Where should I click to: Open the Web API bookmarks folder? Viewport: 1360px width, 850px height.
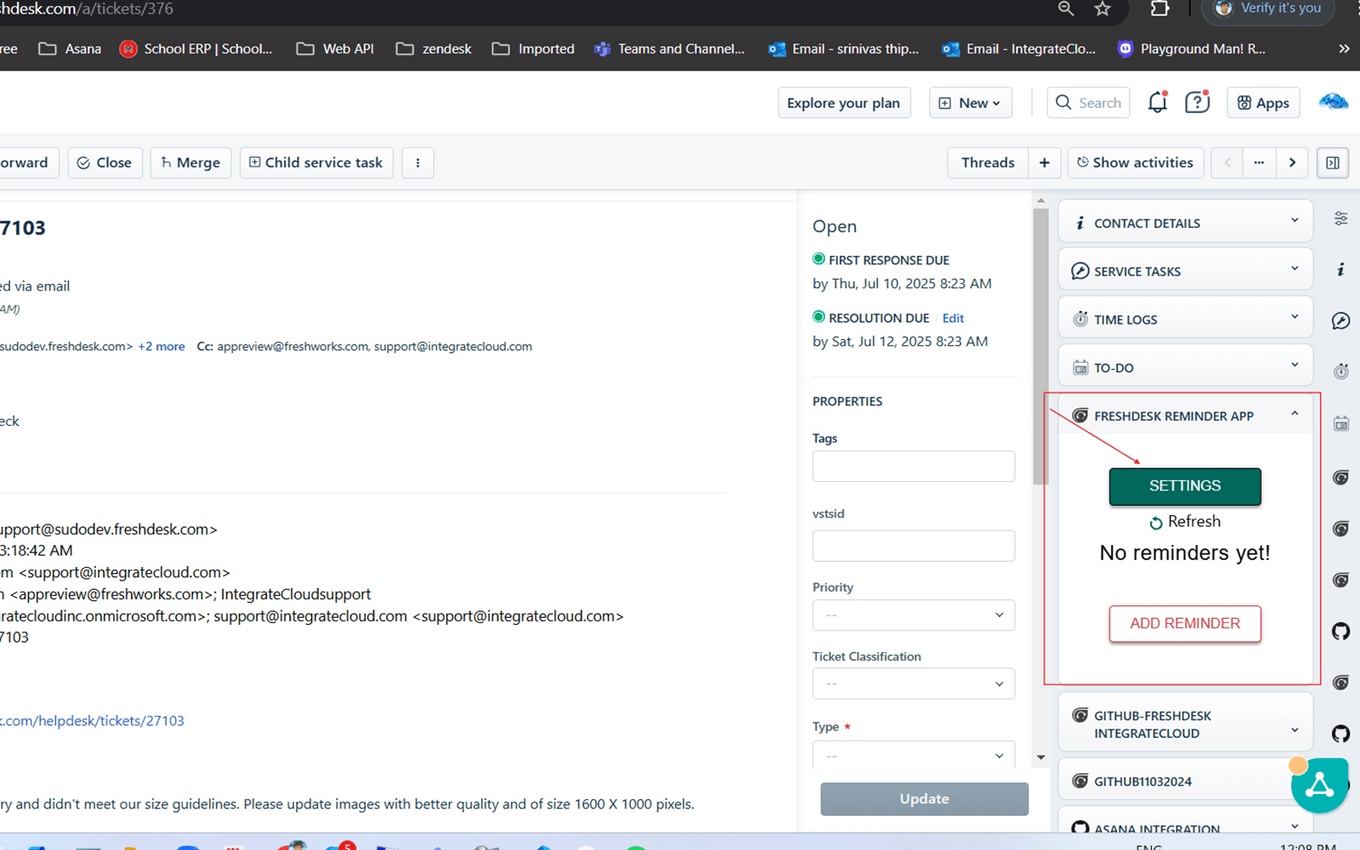337,48
